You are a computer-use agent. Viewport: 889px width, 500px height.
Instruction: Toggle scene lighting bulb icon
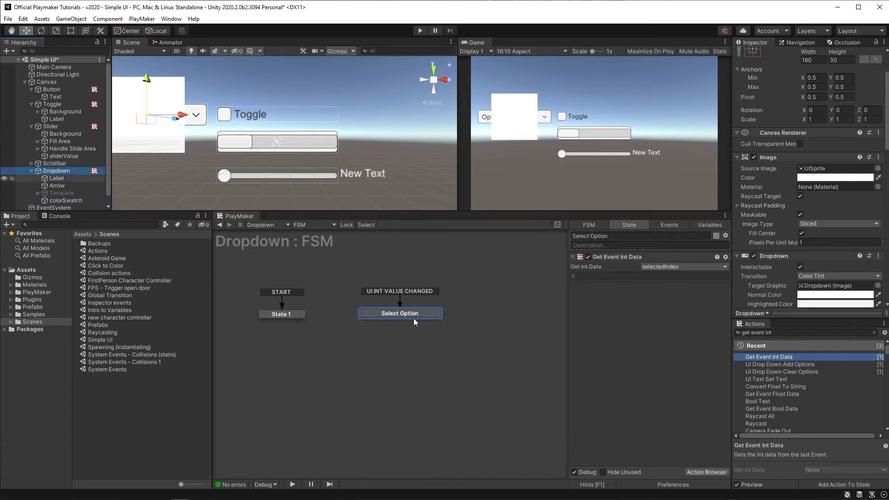coord(191,51)
